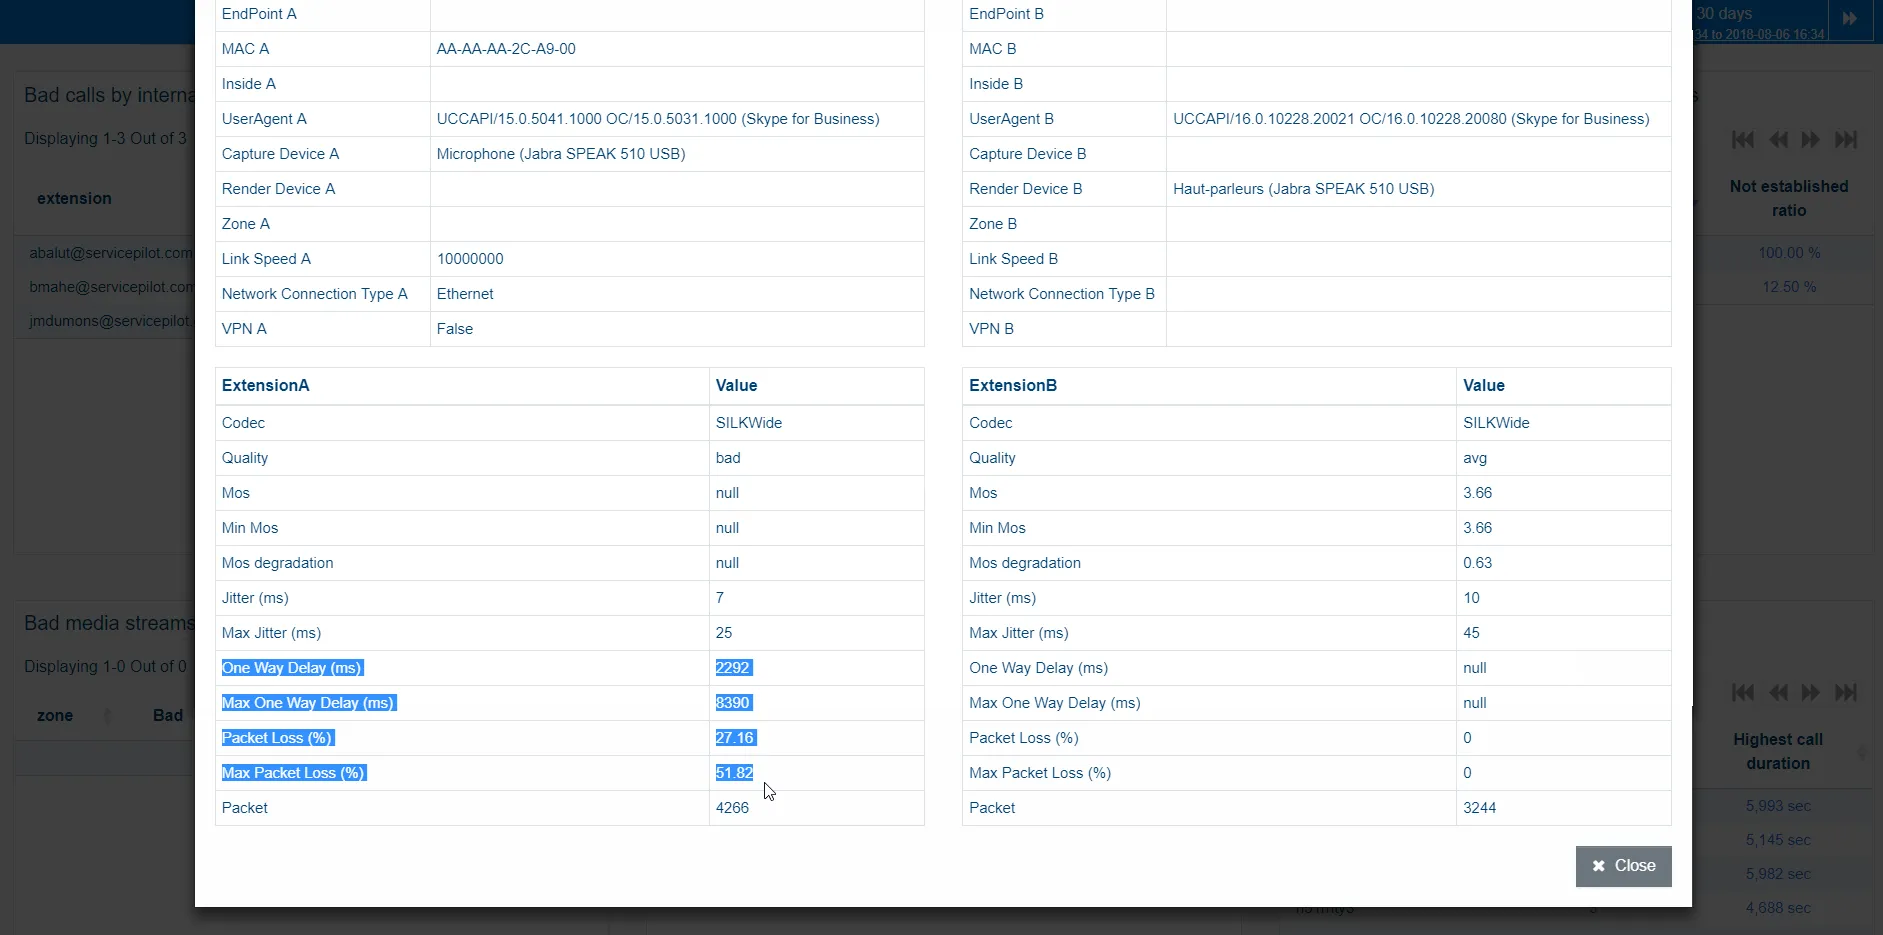1883x935 pixels.
Task: Sort by the Not established ratio column
Action: tap(1788, 198)
